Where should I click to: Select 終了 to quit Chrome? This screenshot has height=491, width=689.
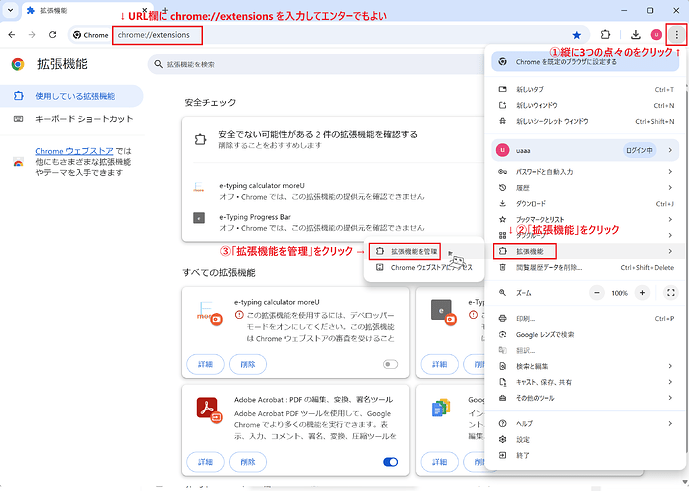click(585, 455)
